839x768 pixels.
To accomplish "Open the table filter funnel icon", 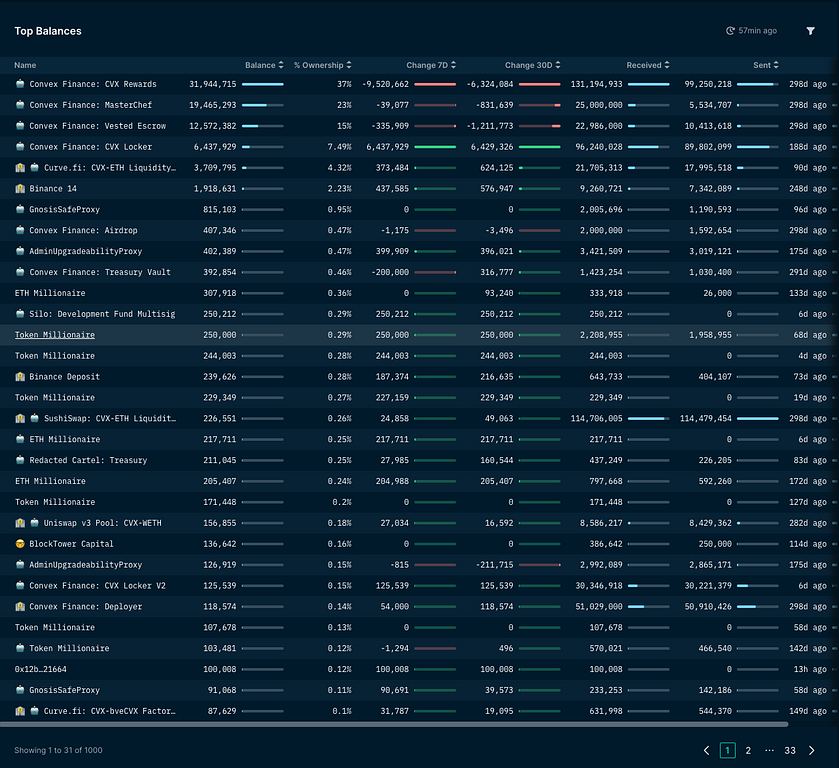I will click(810, 31).
